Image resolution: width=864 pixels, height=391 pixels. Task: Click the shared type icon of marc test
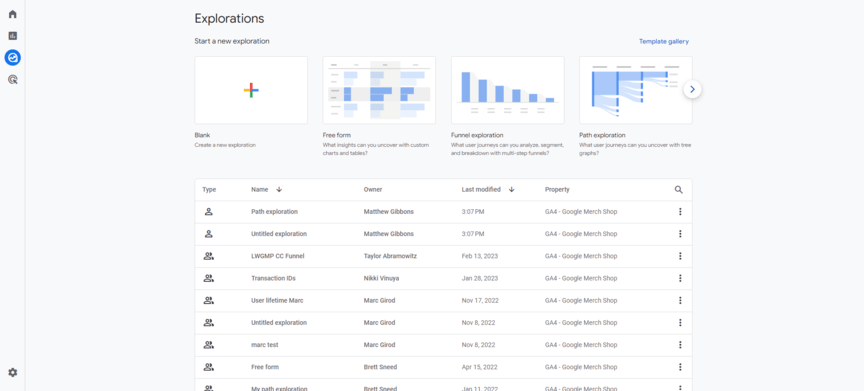pyautogui.click(x=208, y=345)
